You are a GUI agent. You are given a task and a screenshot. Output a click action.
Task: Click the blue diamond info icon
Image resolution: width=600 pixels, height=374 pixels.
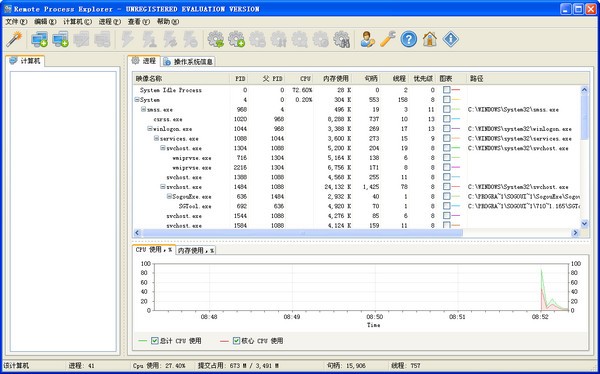pyautogui.click(x=450, y=39)
